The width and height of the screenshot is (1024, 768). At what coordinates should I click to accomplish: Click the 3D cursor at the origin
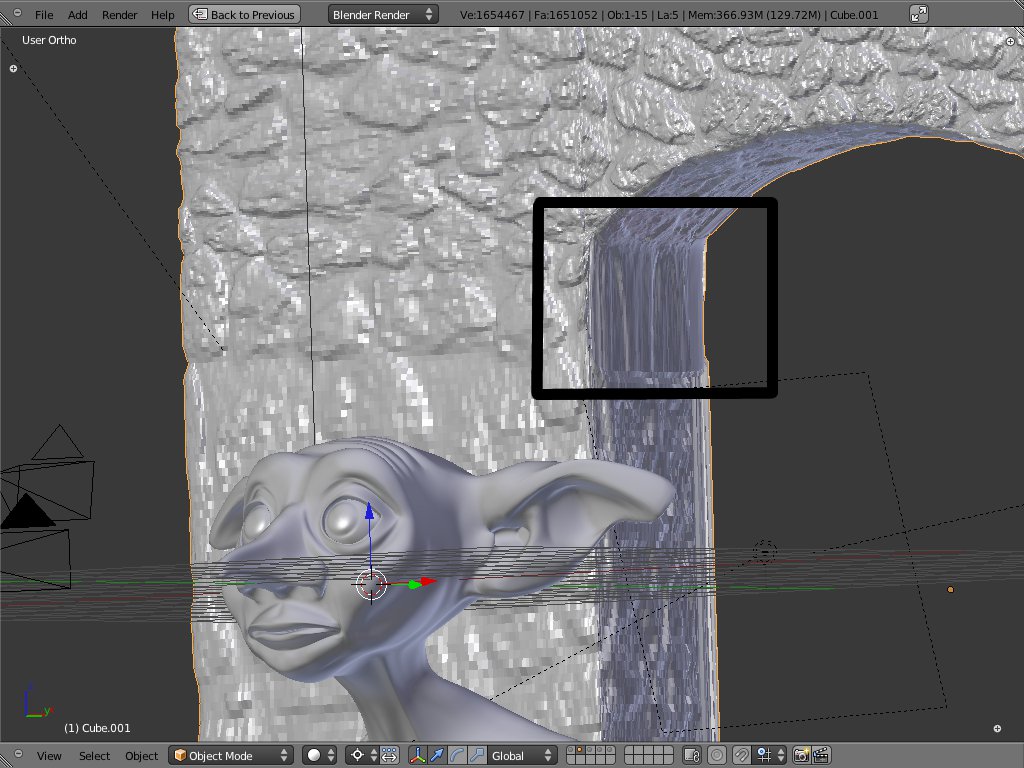(371, 584)
